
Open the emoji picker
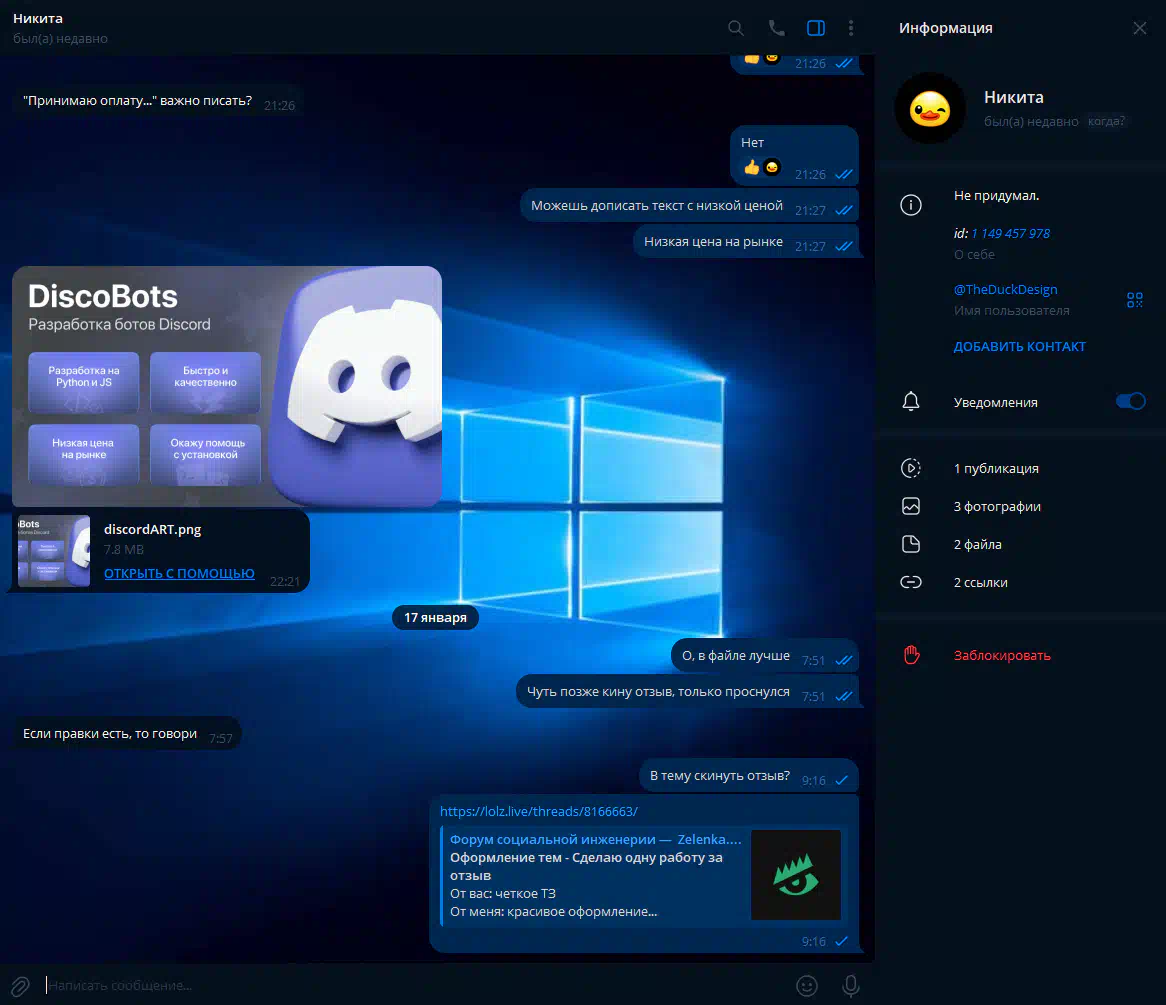coord(807,986)
